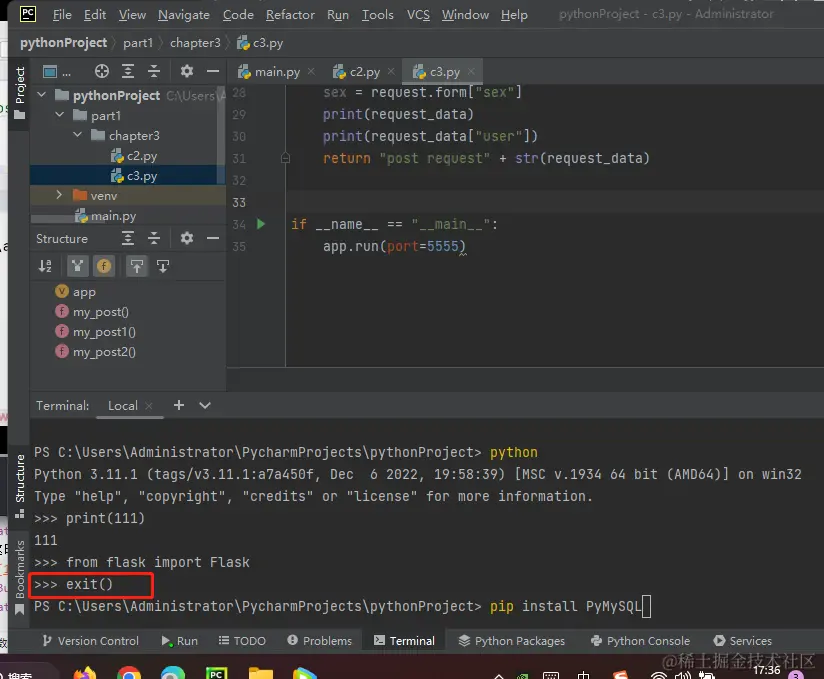
Task: Close the c3.py tab
Action: (x=471, y=71)
